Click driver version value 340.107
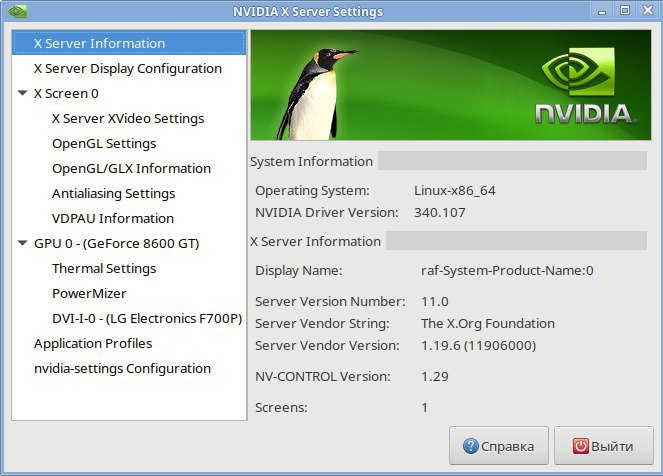 [440, 212]
